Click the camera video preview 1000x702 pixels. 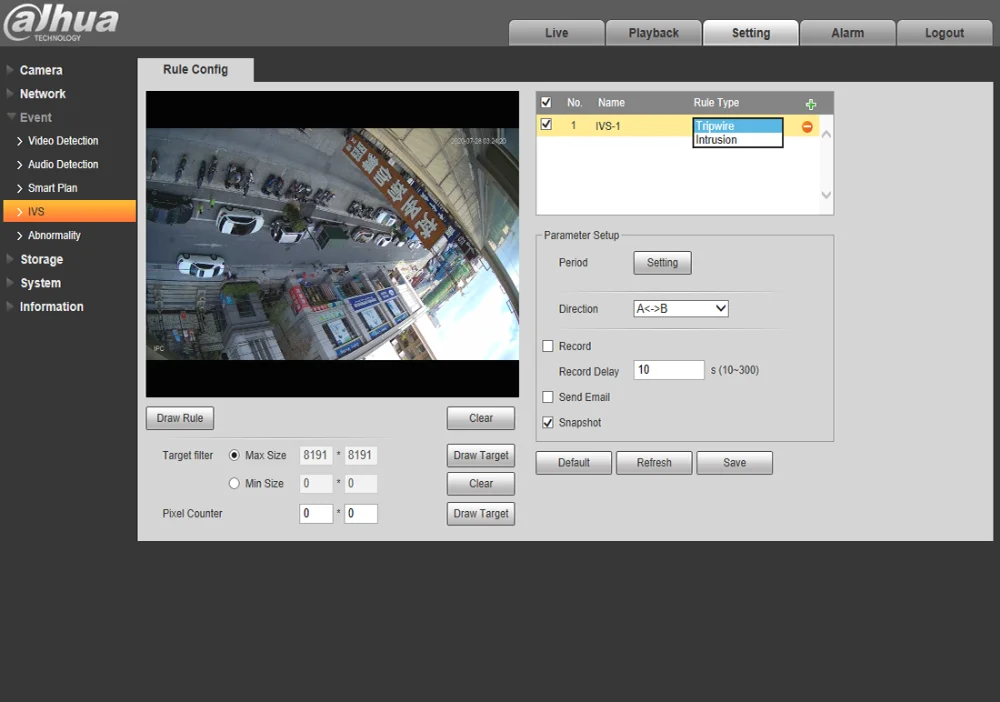point(332,244)
